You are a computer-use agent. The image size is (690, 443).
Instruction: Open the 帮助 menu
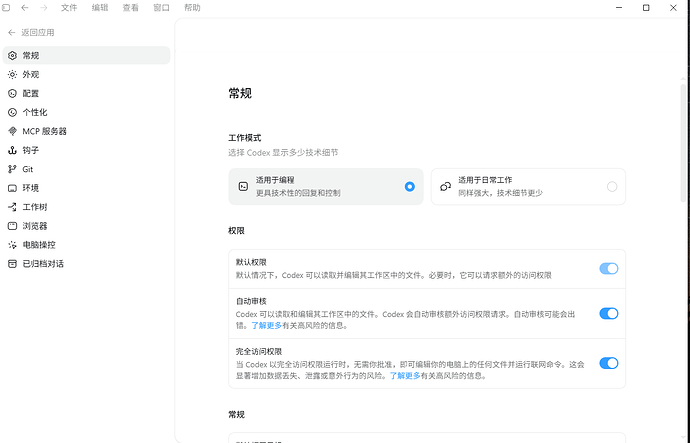pos(192,7)
